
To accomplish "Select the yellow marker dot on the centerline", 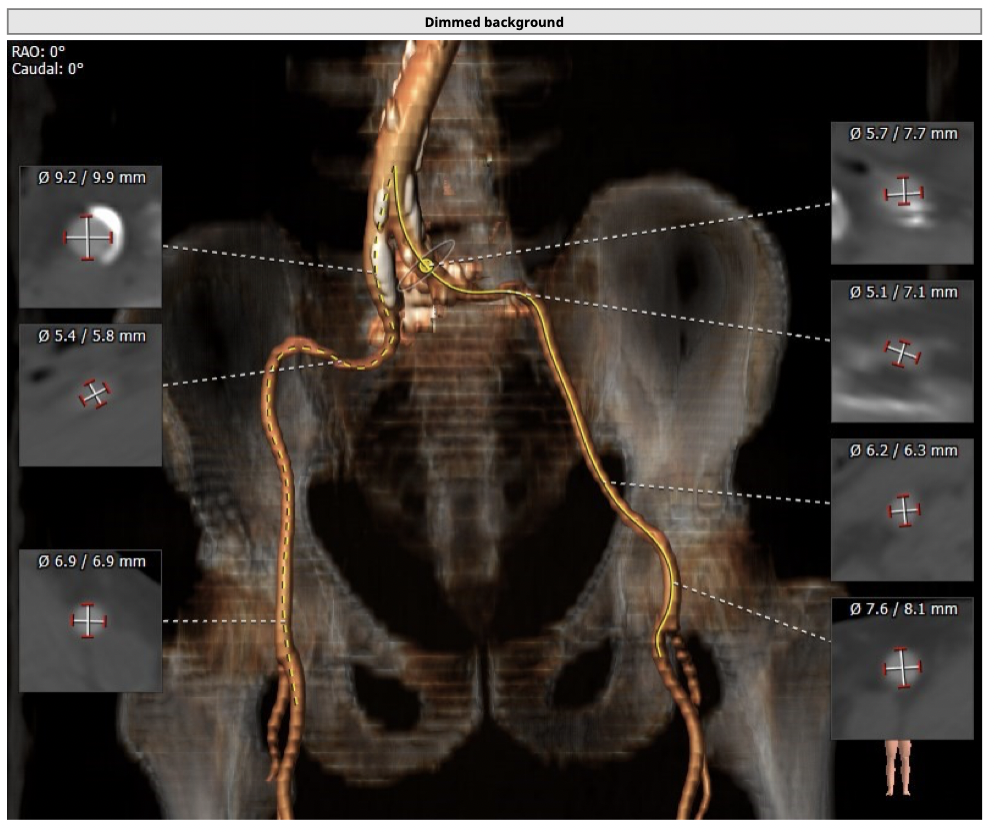I will pos(427,265).
